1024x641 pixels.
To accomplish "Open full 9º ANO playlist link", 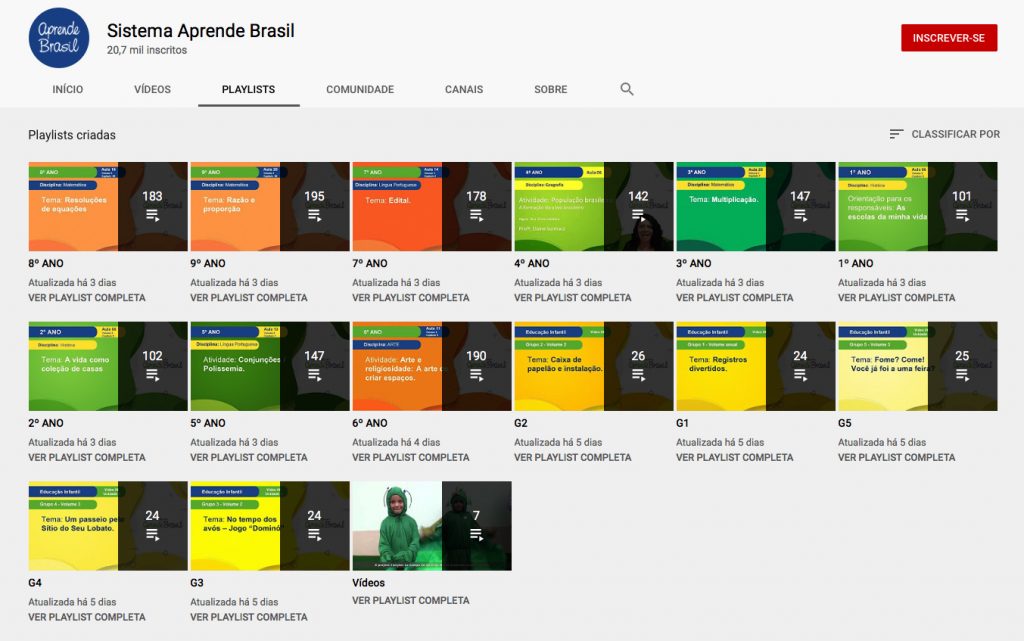I will click(x=249, y=298).
